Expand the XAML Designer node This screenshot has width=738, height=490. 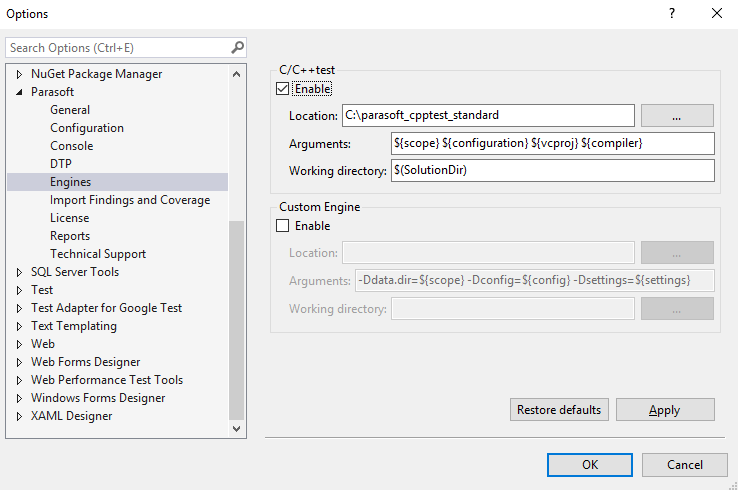coord(19,417)
